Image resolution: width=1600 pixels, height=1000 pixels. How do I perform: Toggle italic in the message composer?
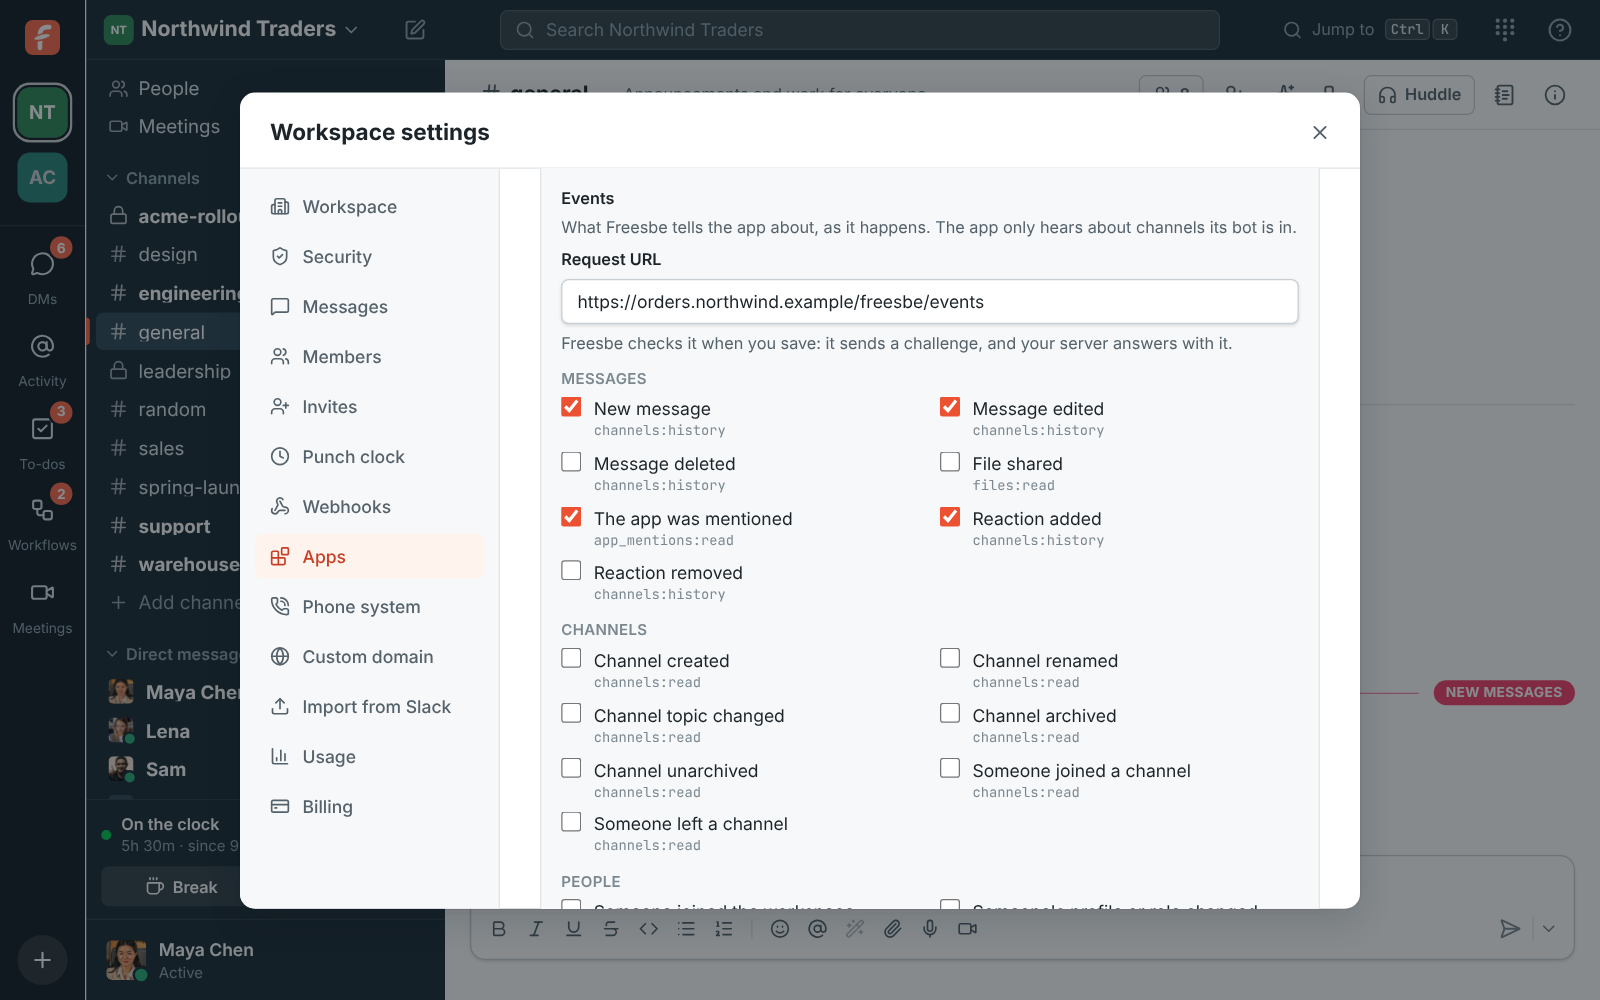pos(536,929)
